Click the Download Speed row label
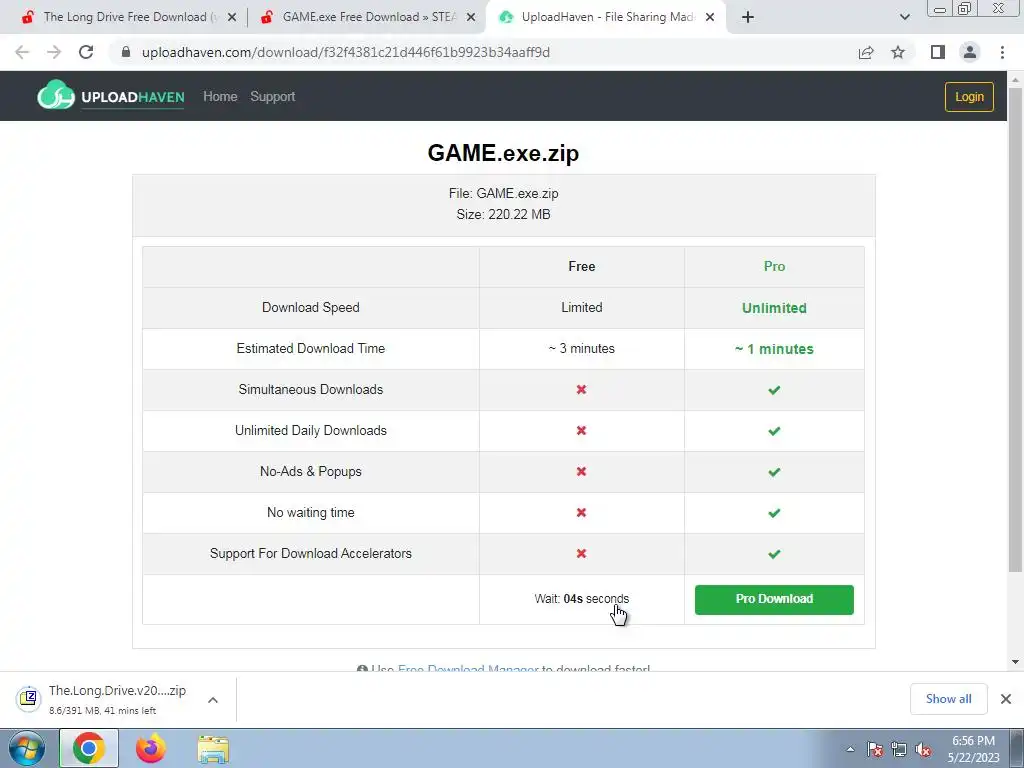The height and width of the screenshot is (768, 1024). pos(311,308)
